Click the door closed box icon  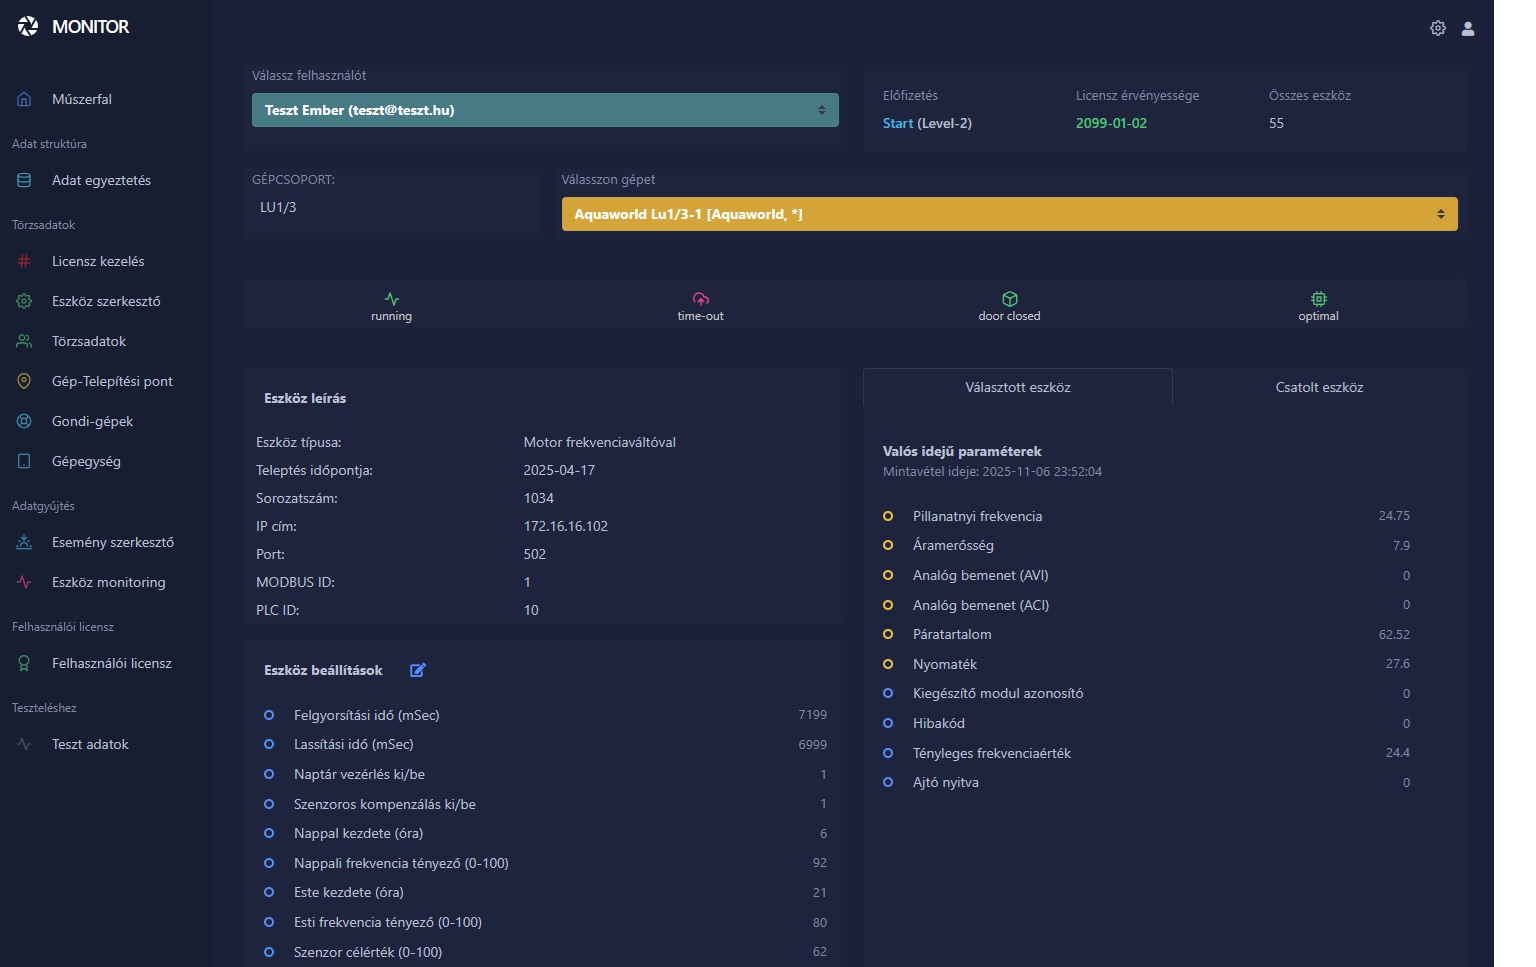coord(1009,299)
